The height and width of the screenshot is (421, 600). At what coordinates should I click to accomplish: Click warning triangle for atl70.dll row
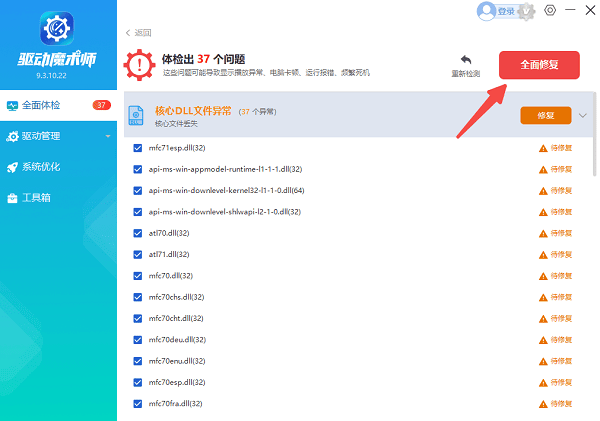pyautogui.click(x=543, y=233)
